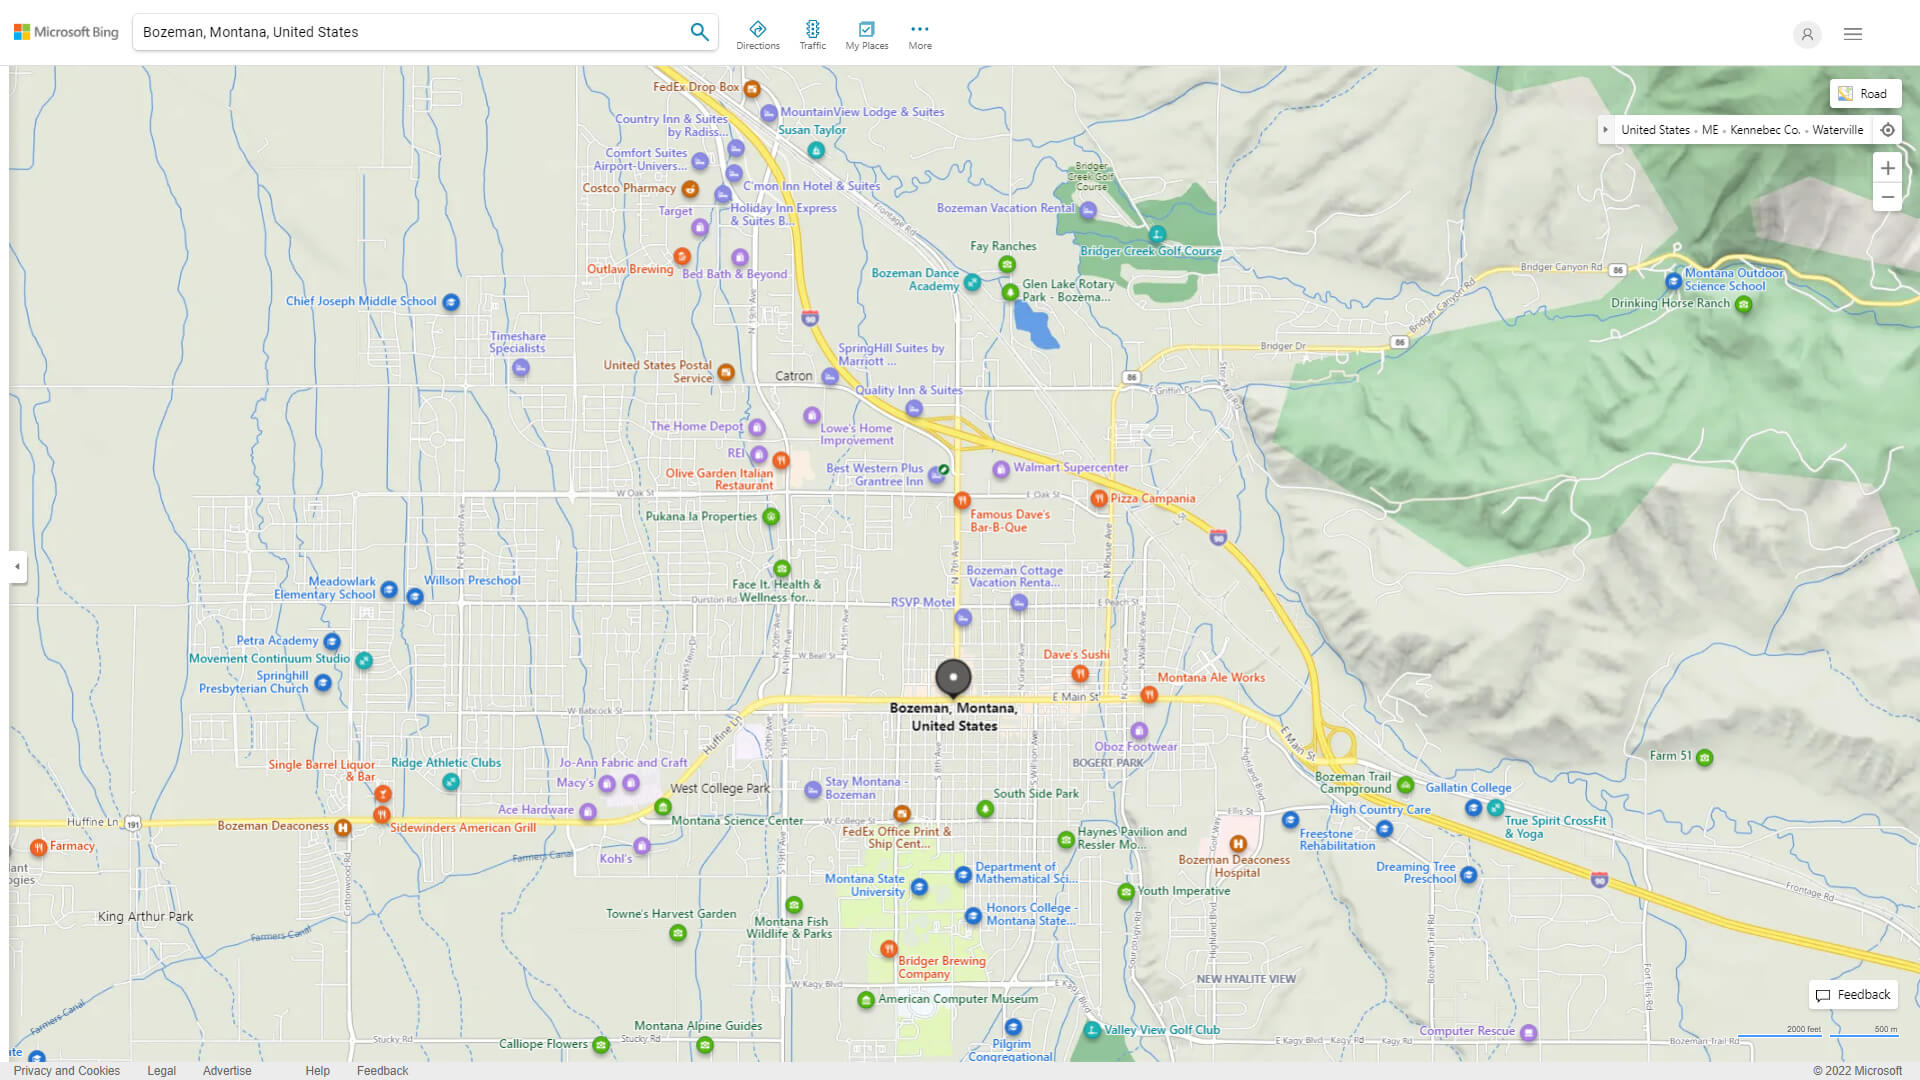Click the Walmart Supercenter map pin
Image resolution: width=1920 pixels, height=1080 pixels.
tap(1000, 469)
